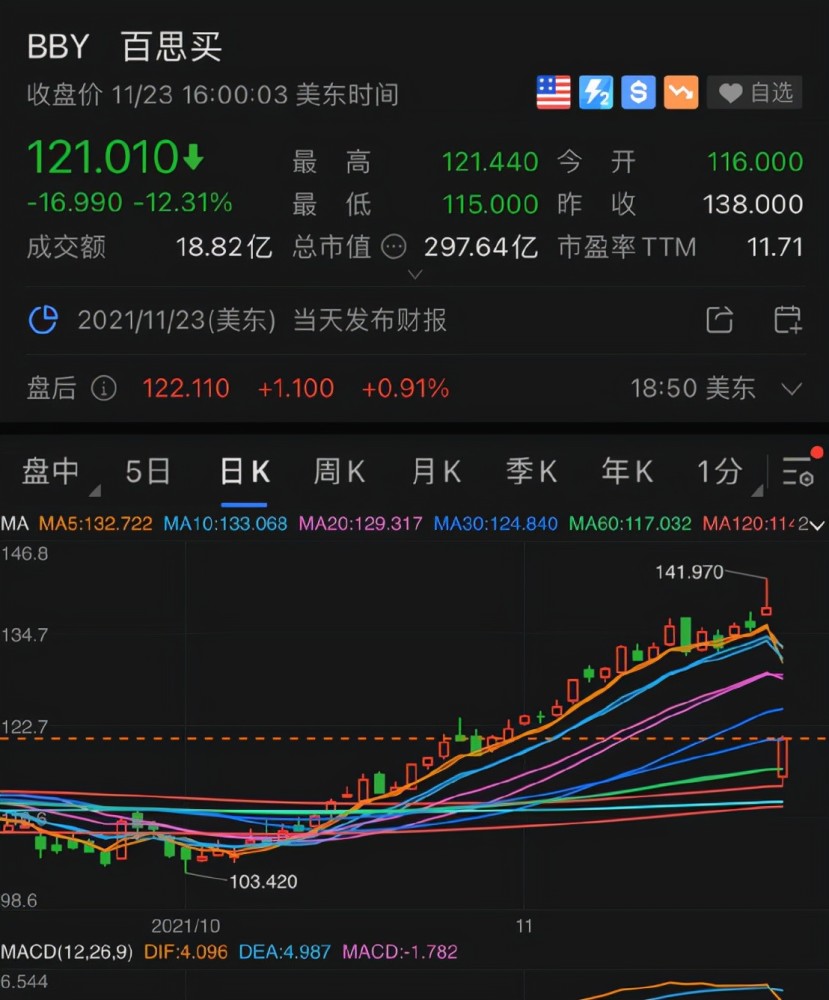Screen dimensions: 829x1000
Task: Switch to 5日 chart tab
Action: pos(148,472)
